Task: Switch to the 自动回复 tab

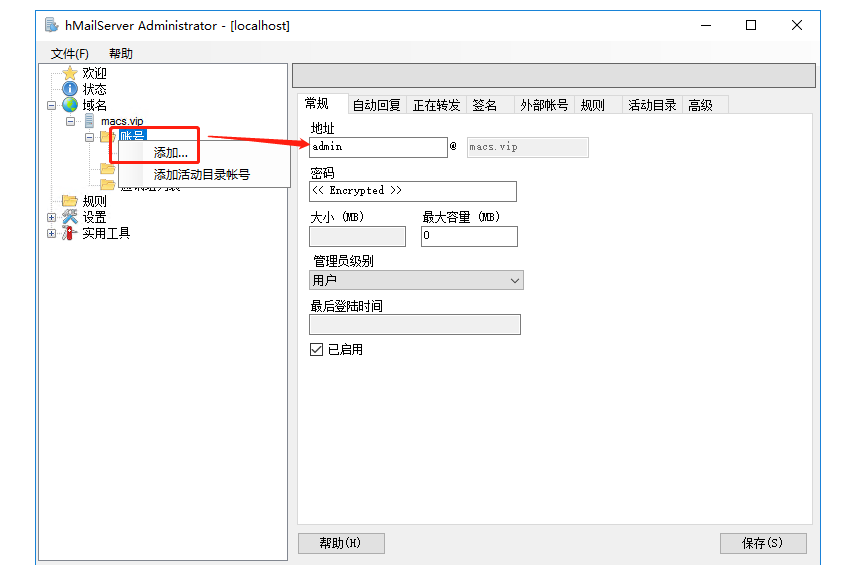Action: [377, 105]
